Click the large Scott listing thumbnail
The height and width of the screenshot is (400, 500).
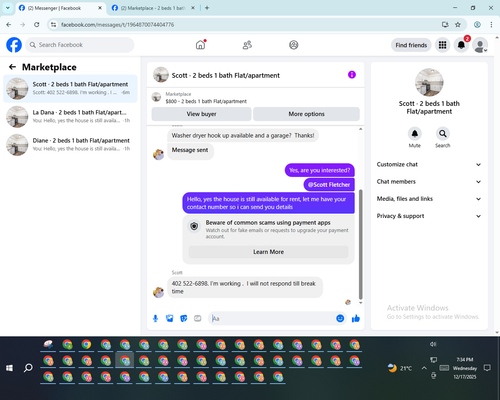tap(429, 82)
